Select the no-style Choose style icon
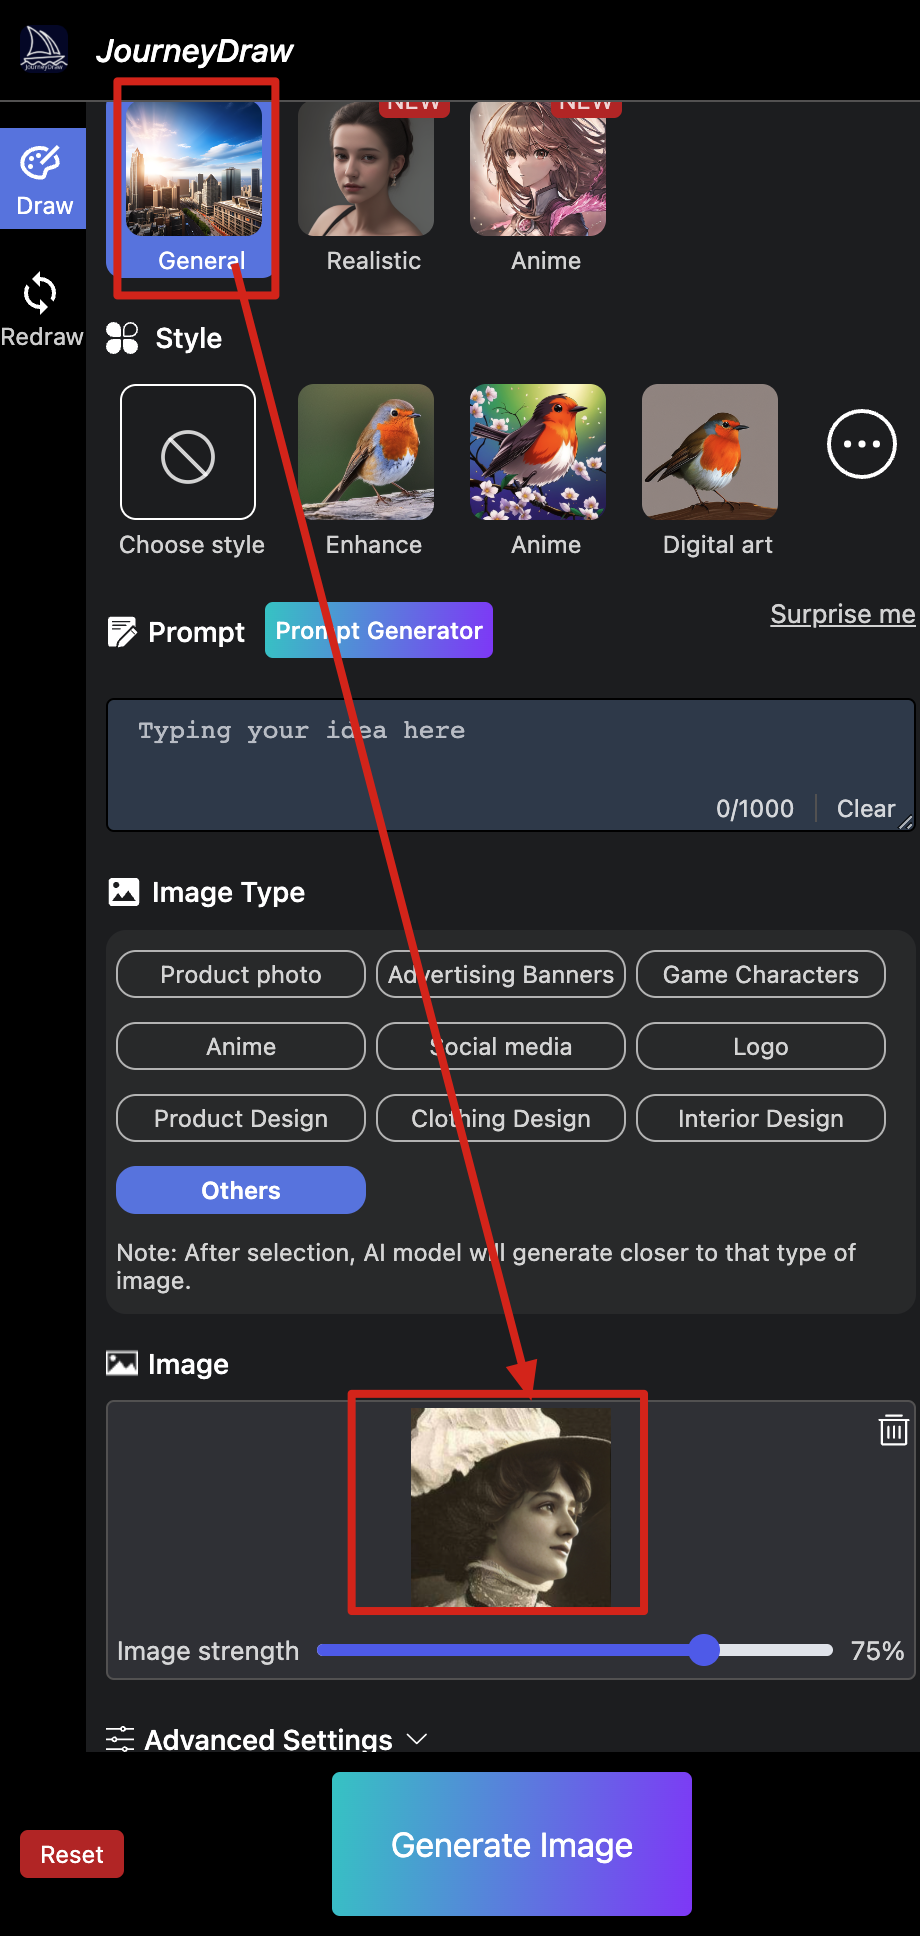 [188, 452]
